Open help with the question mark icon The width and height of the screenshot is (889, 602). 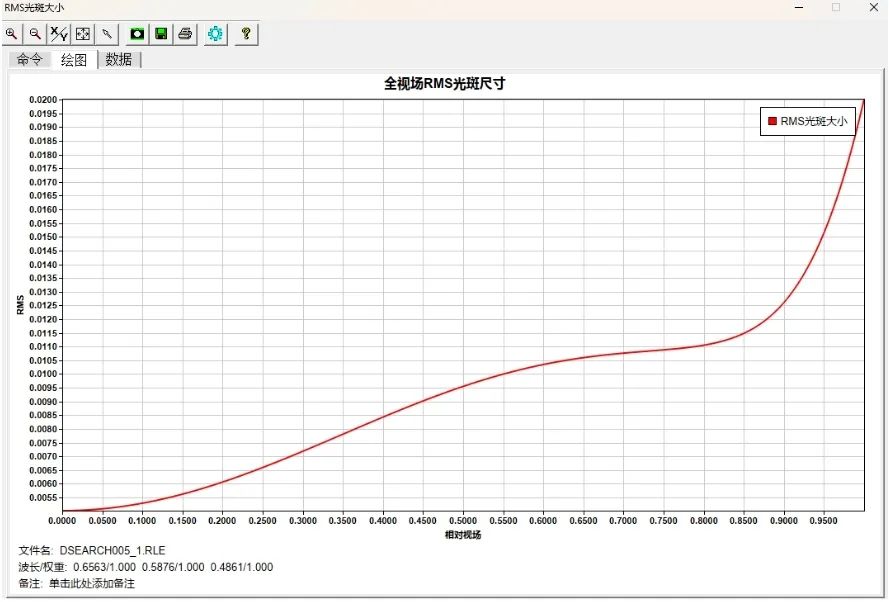coord(246,34)
